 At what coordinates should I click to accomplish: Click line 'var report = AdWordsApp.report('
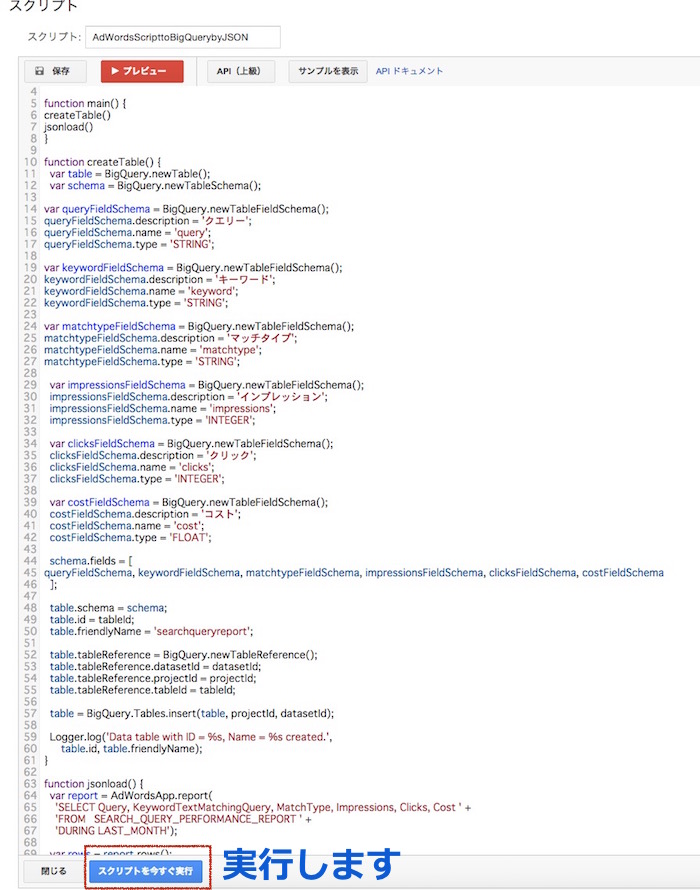(x=131, y=796)
